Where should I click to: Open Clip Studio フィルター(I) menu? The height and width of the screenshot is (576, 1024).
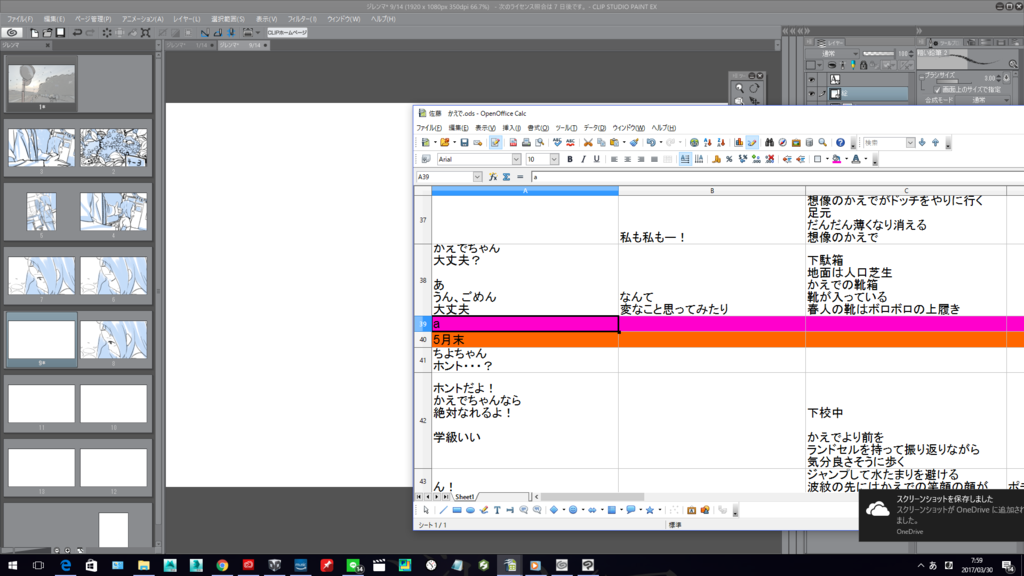coord(302,19)
